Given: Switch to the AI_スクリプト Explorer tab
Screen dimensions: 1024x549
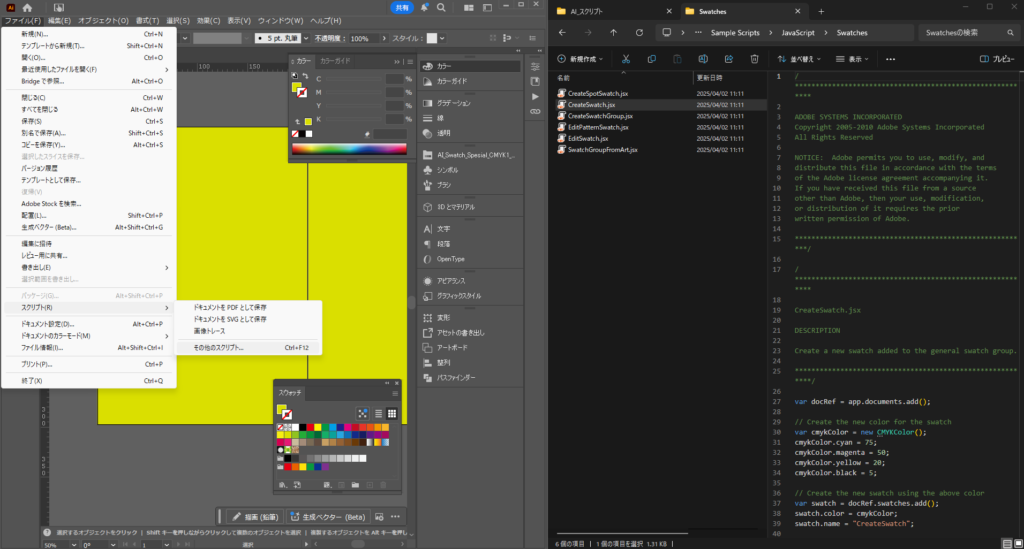Looking at the screenshot, I should pyautogui.click(x=613, y=11).
